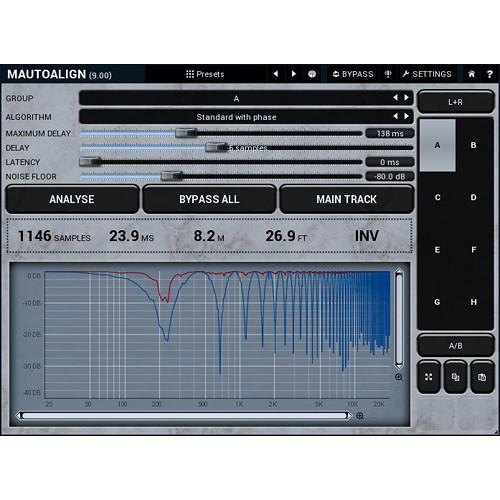
Task: Click the LATENCY slider handle
Action: click(90, 162)
